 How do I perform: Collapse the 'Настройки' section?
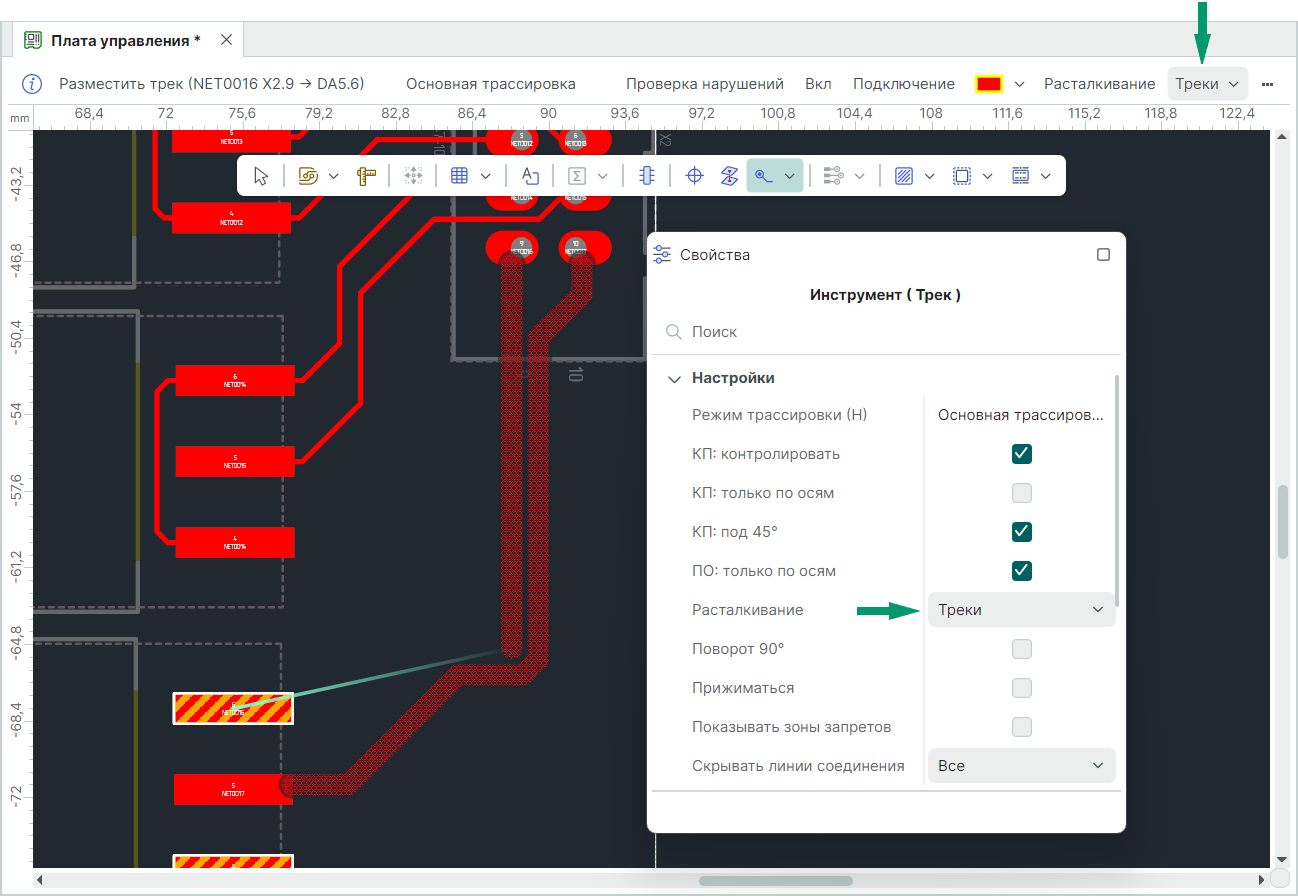674,379
